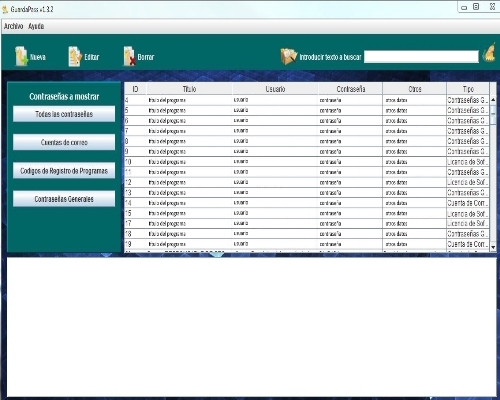
Task: Click into the search text field
Action: coord(421,57)
